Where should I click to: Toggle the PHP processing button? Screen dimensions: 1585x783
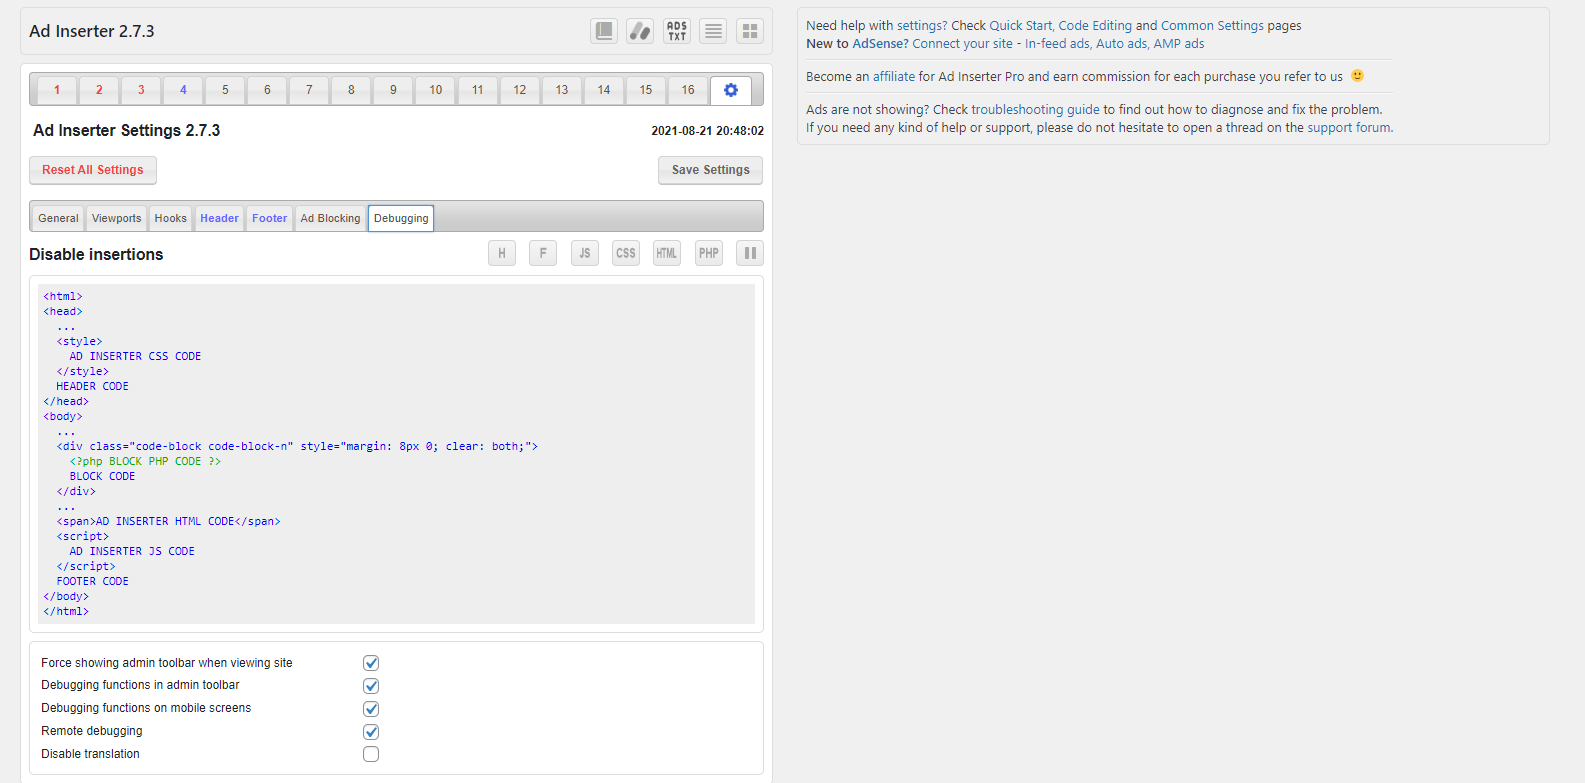(709, 253)
